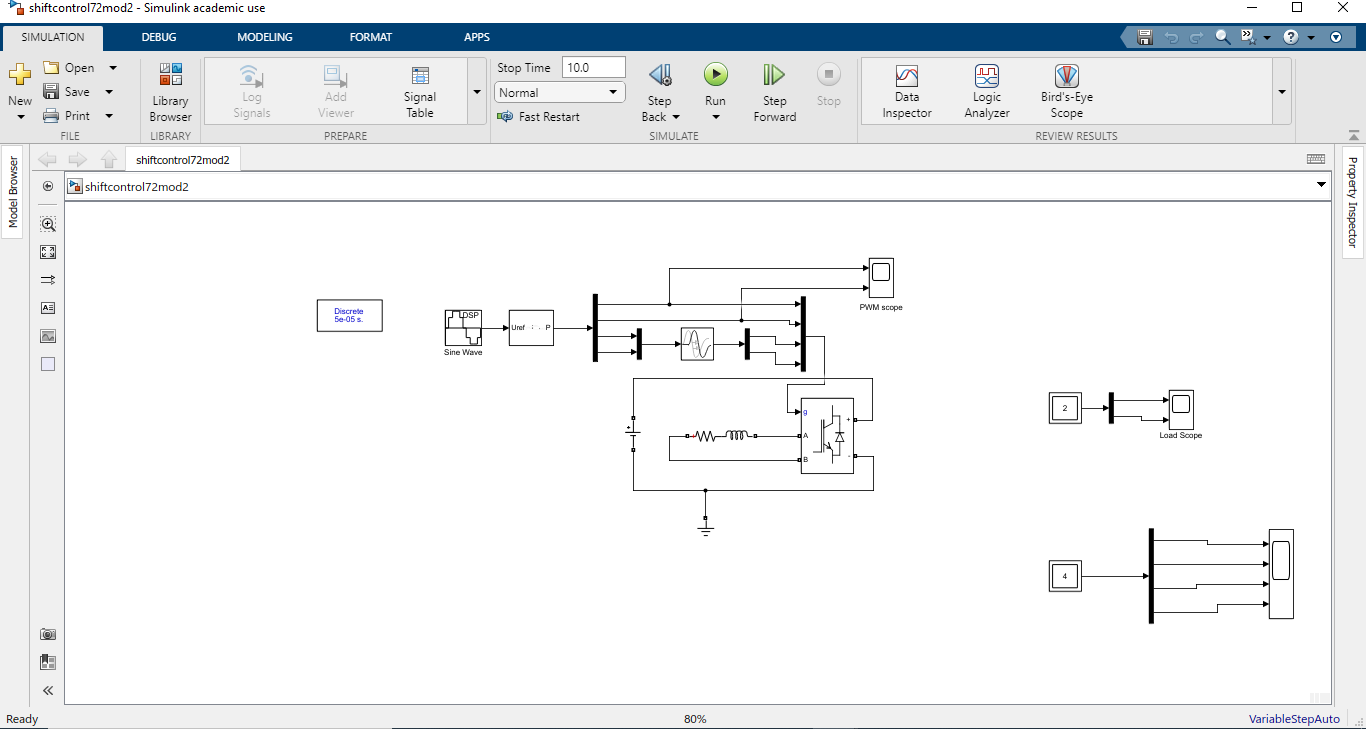Open the Model Browser side panel
The width and height of the screenshot is (1366, 729).
coord(13,193)
